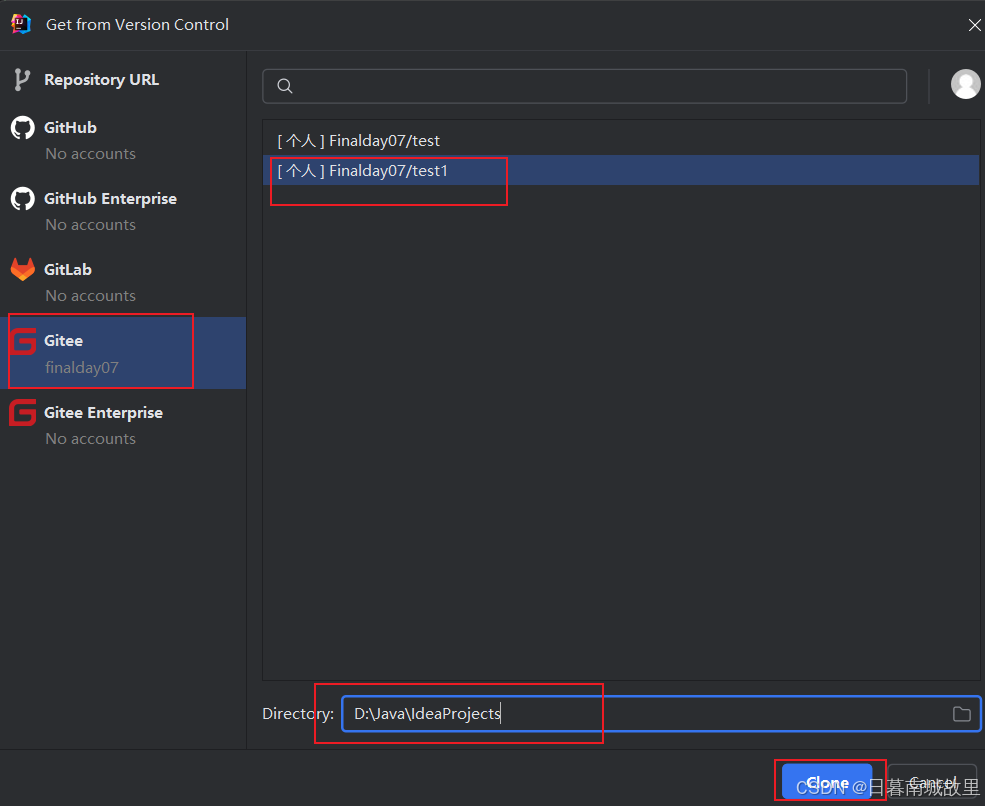
Task: Select the Gitee finalday07 account entry
Action: tap(123, 352)
